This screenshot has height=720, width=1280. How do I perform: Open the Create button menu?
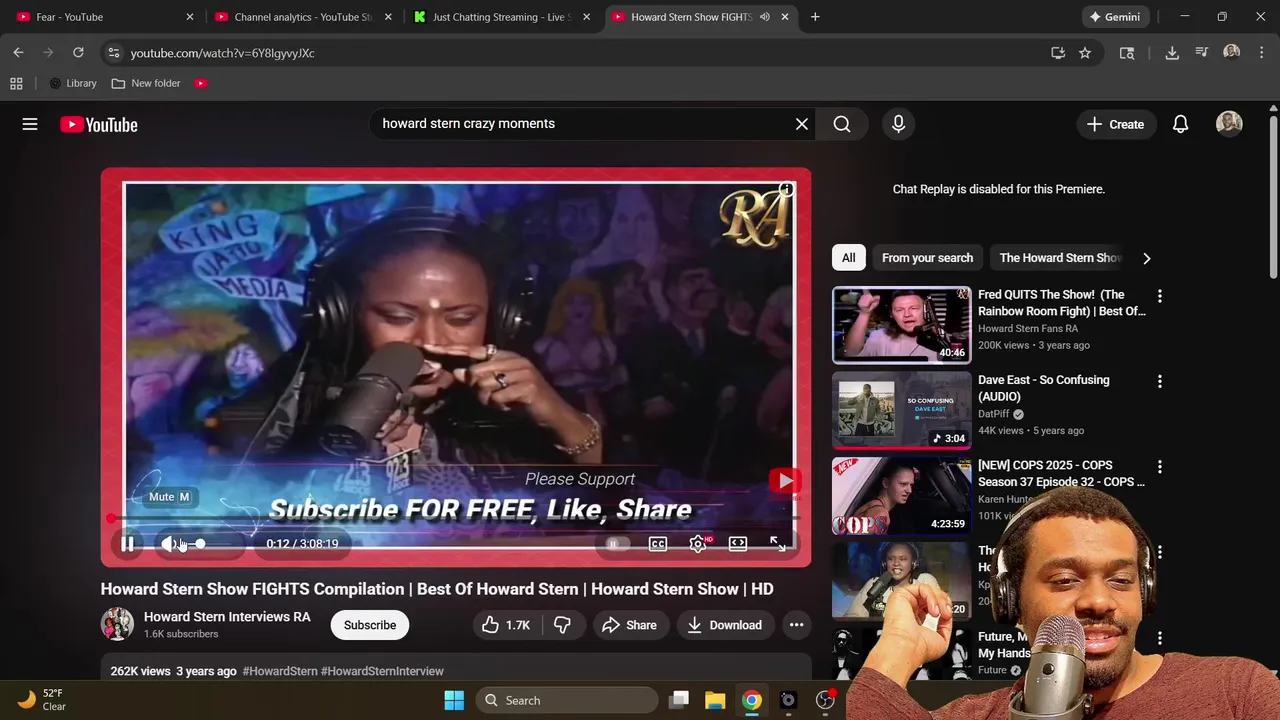pos(1116,124)
